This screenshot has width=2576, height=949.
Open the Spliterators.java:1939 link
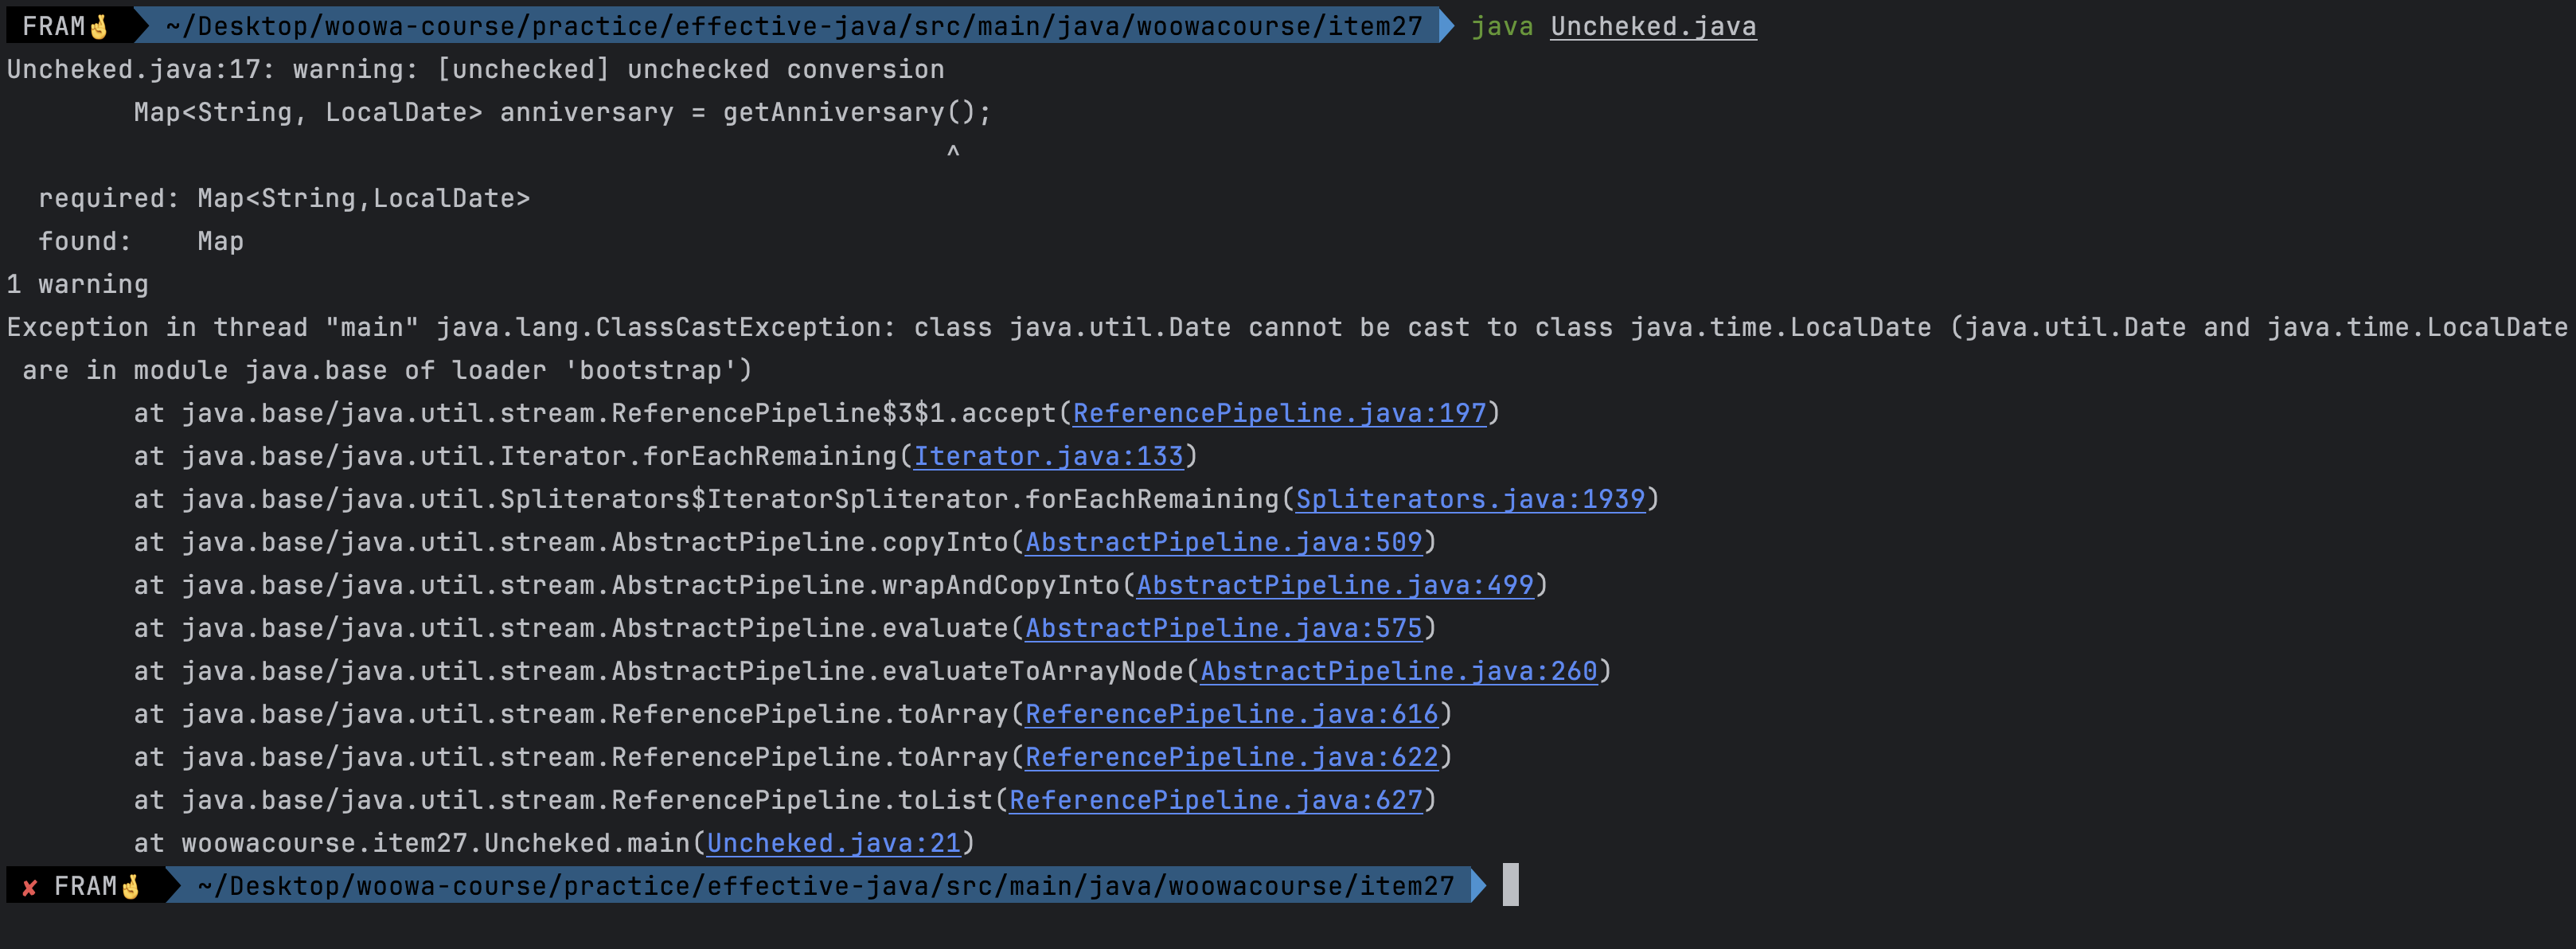click(x=1470, y=499)
